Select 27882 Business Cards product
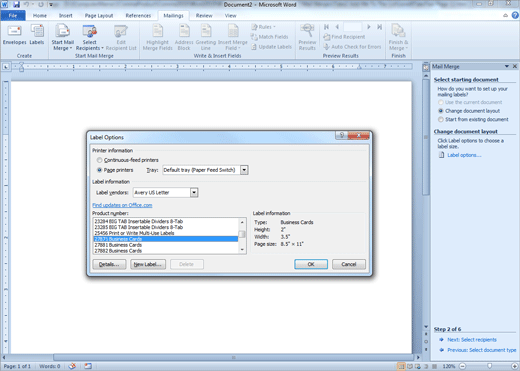 (x=166, y=251)
